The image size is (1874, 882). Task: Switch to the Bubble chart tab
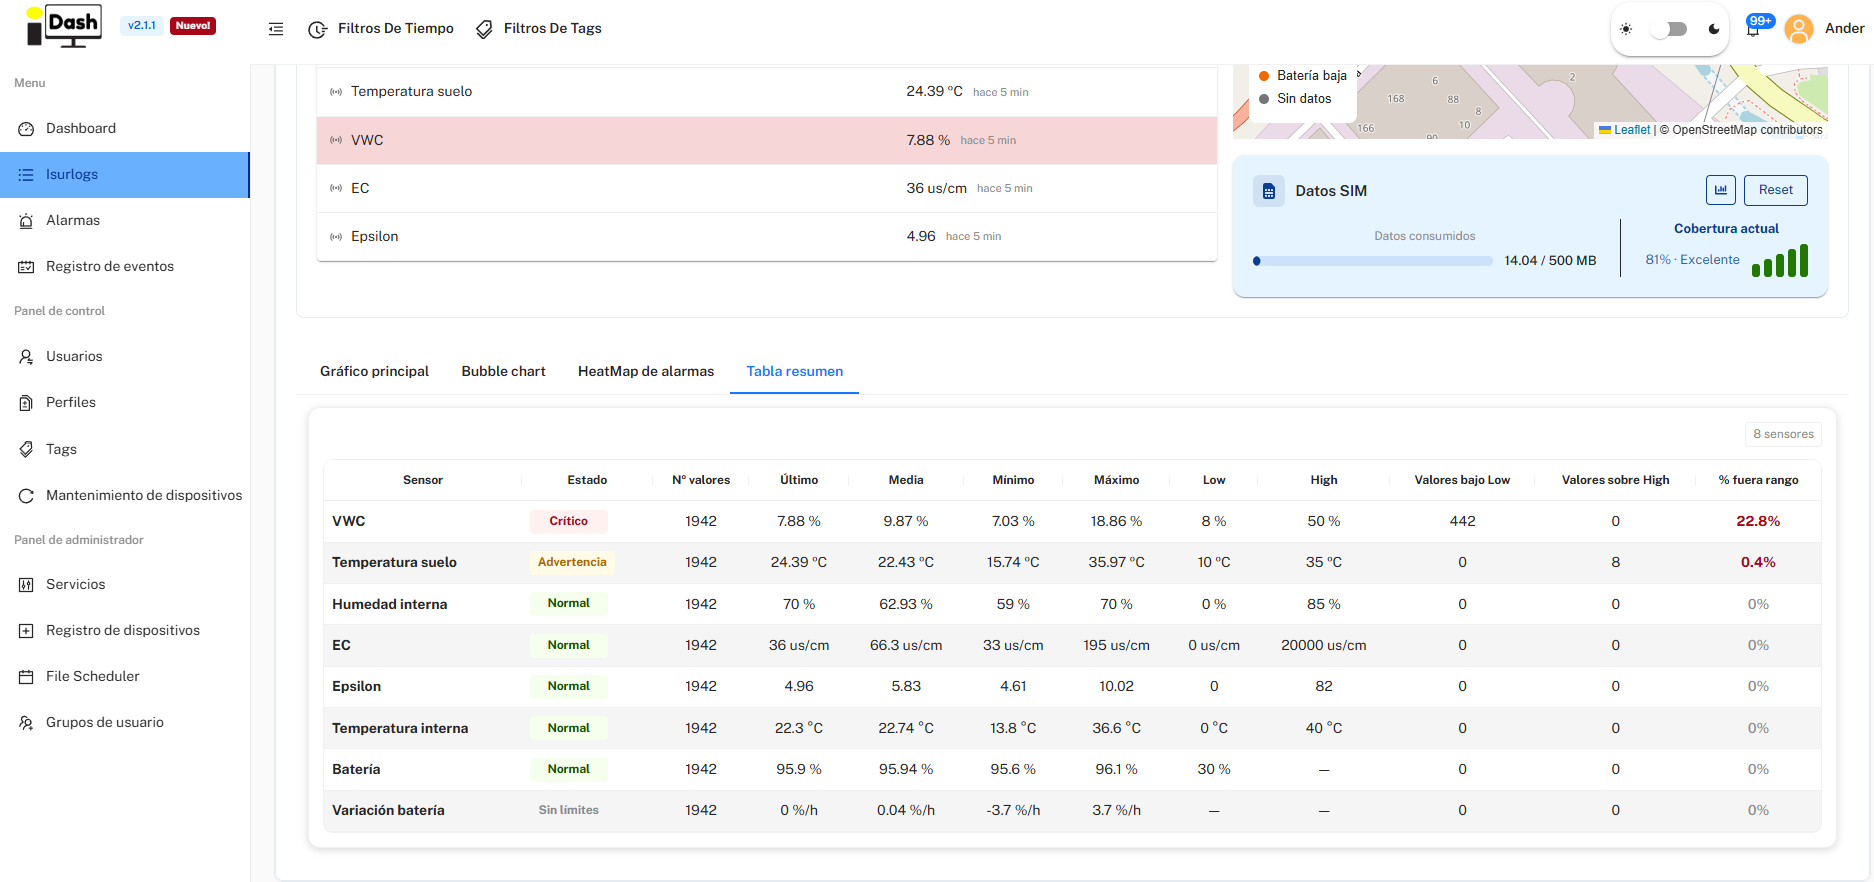click(x=504, y=371)
